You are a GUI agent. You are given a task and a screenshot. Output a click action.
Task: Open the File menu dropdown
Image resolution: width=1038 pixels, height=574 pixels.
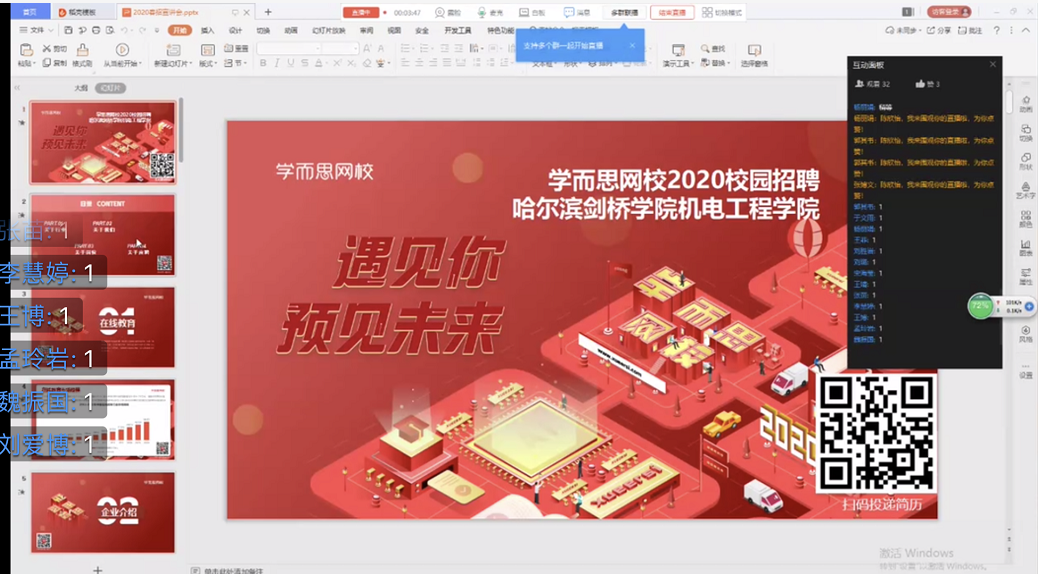tap(36, 30)
